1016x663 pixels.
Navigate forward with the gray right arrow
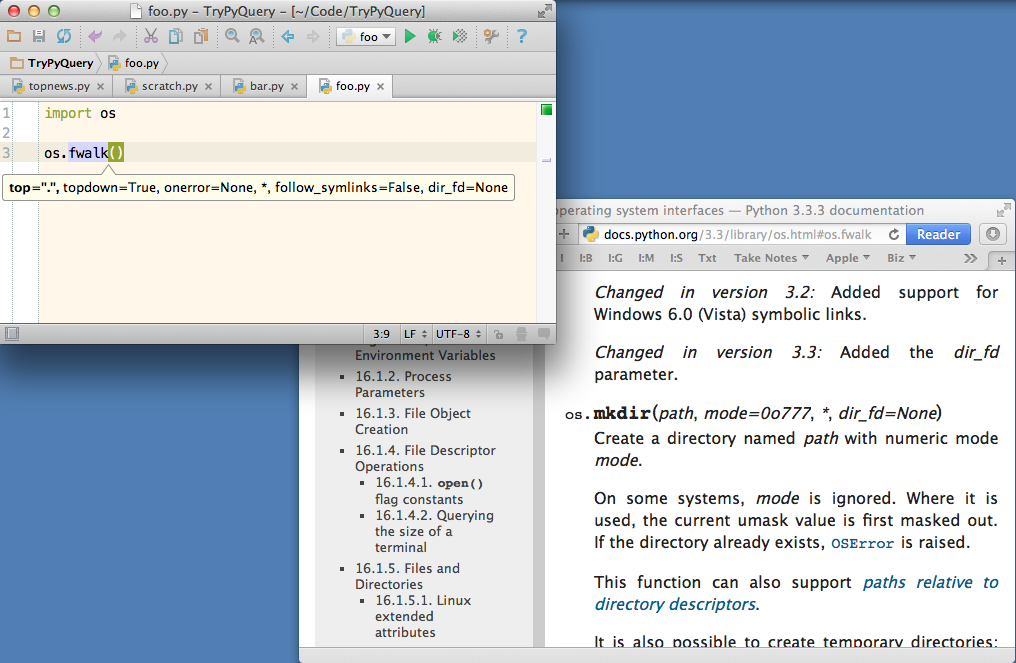tap(313, 36)
